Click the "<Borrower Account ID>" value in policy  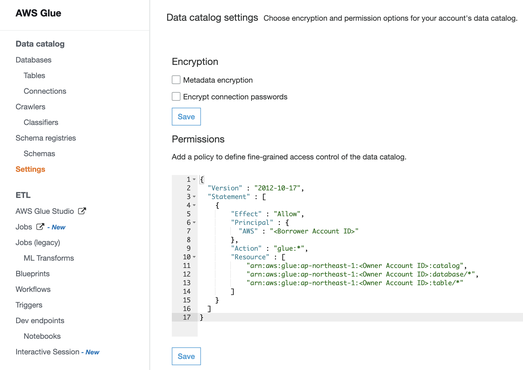[314, 231]
